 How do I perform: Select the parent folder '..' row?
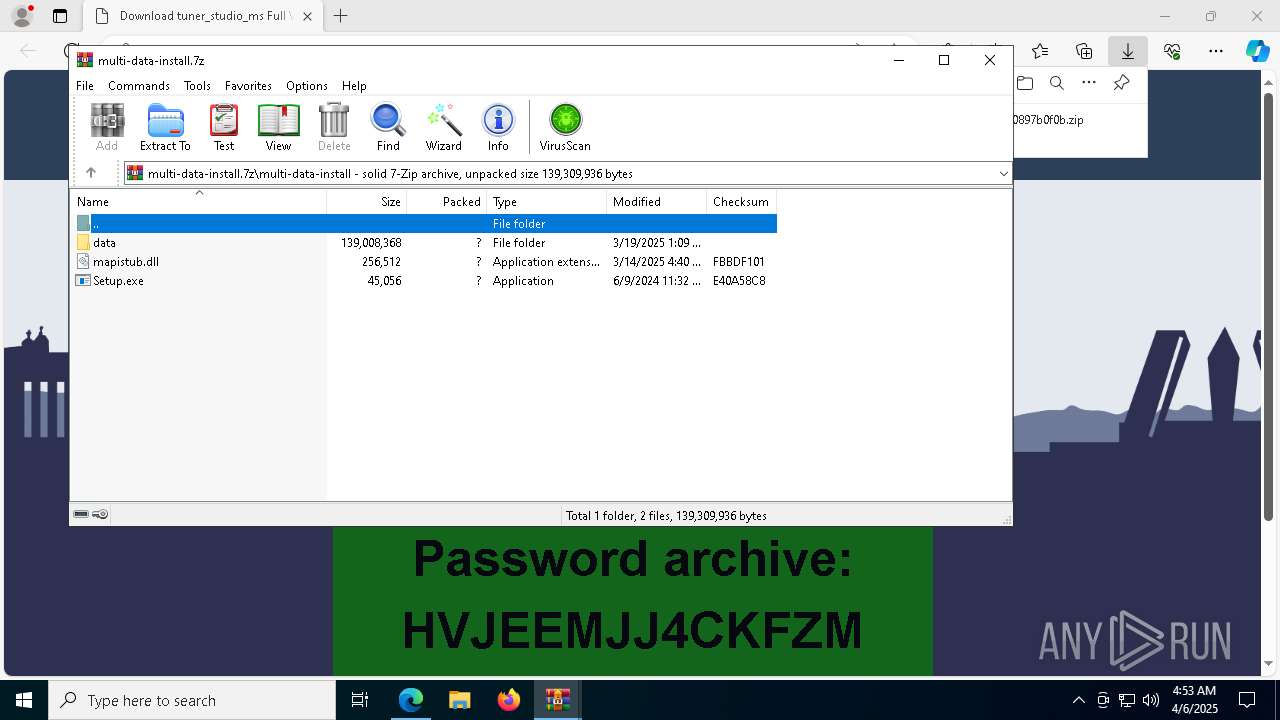click(x=424, y=224)
